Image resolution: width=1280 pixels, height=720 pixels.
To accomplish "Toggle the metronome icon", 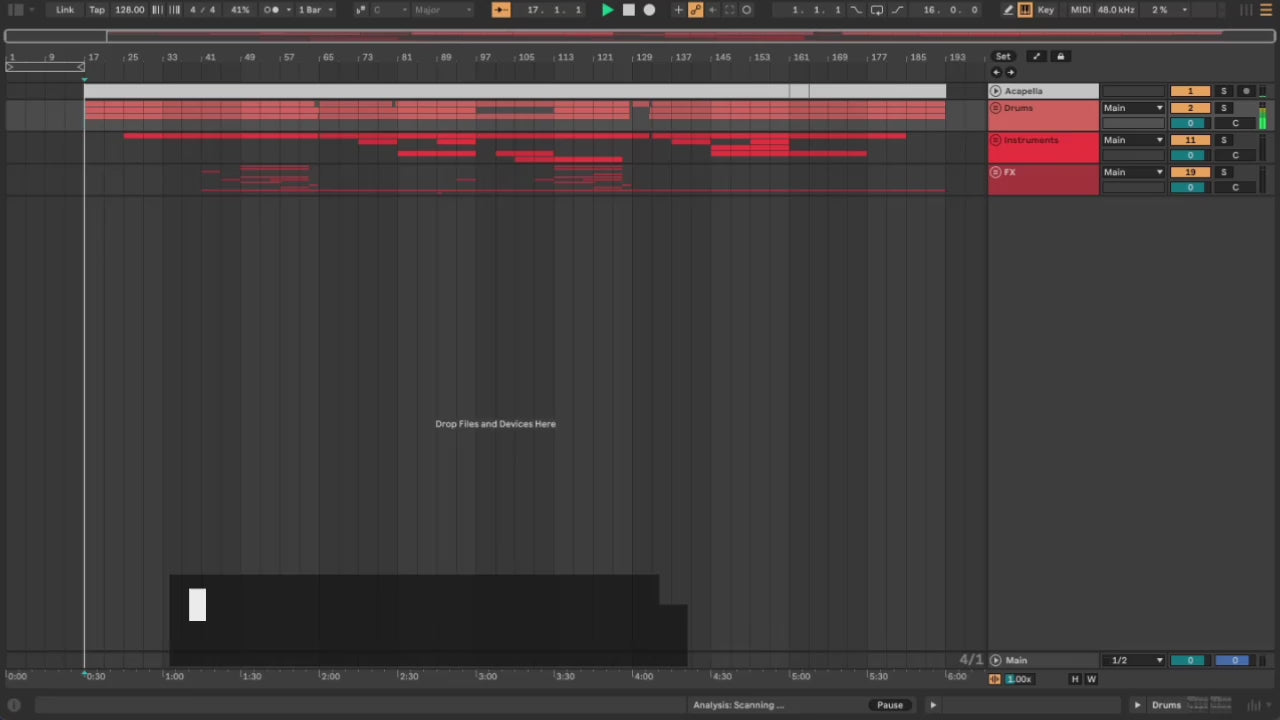I will pyautogui.click(x=271, y=10).
